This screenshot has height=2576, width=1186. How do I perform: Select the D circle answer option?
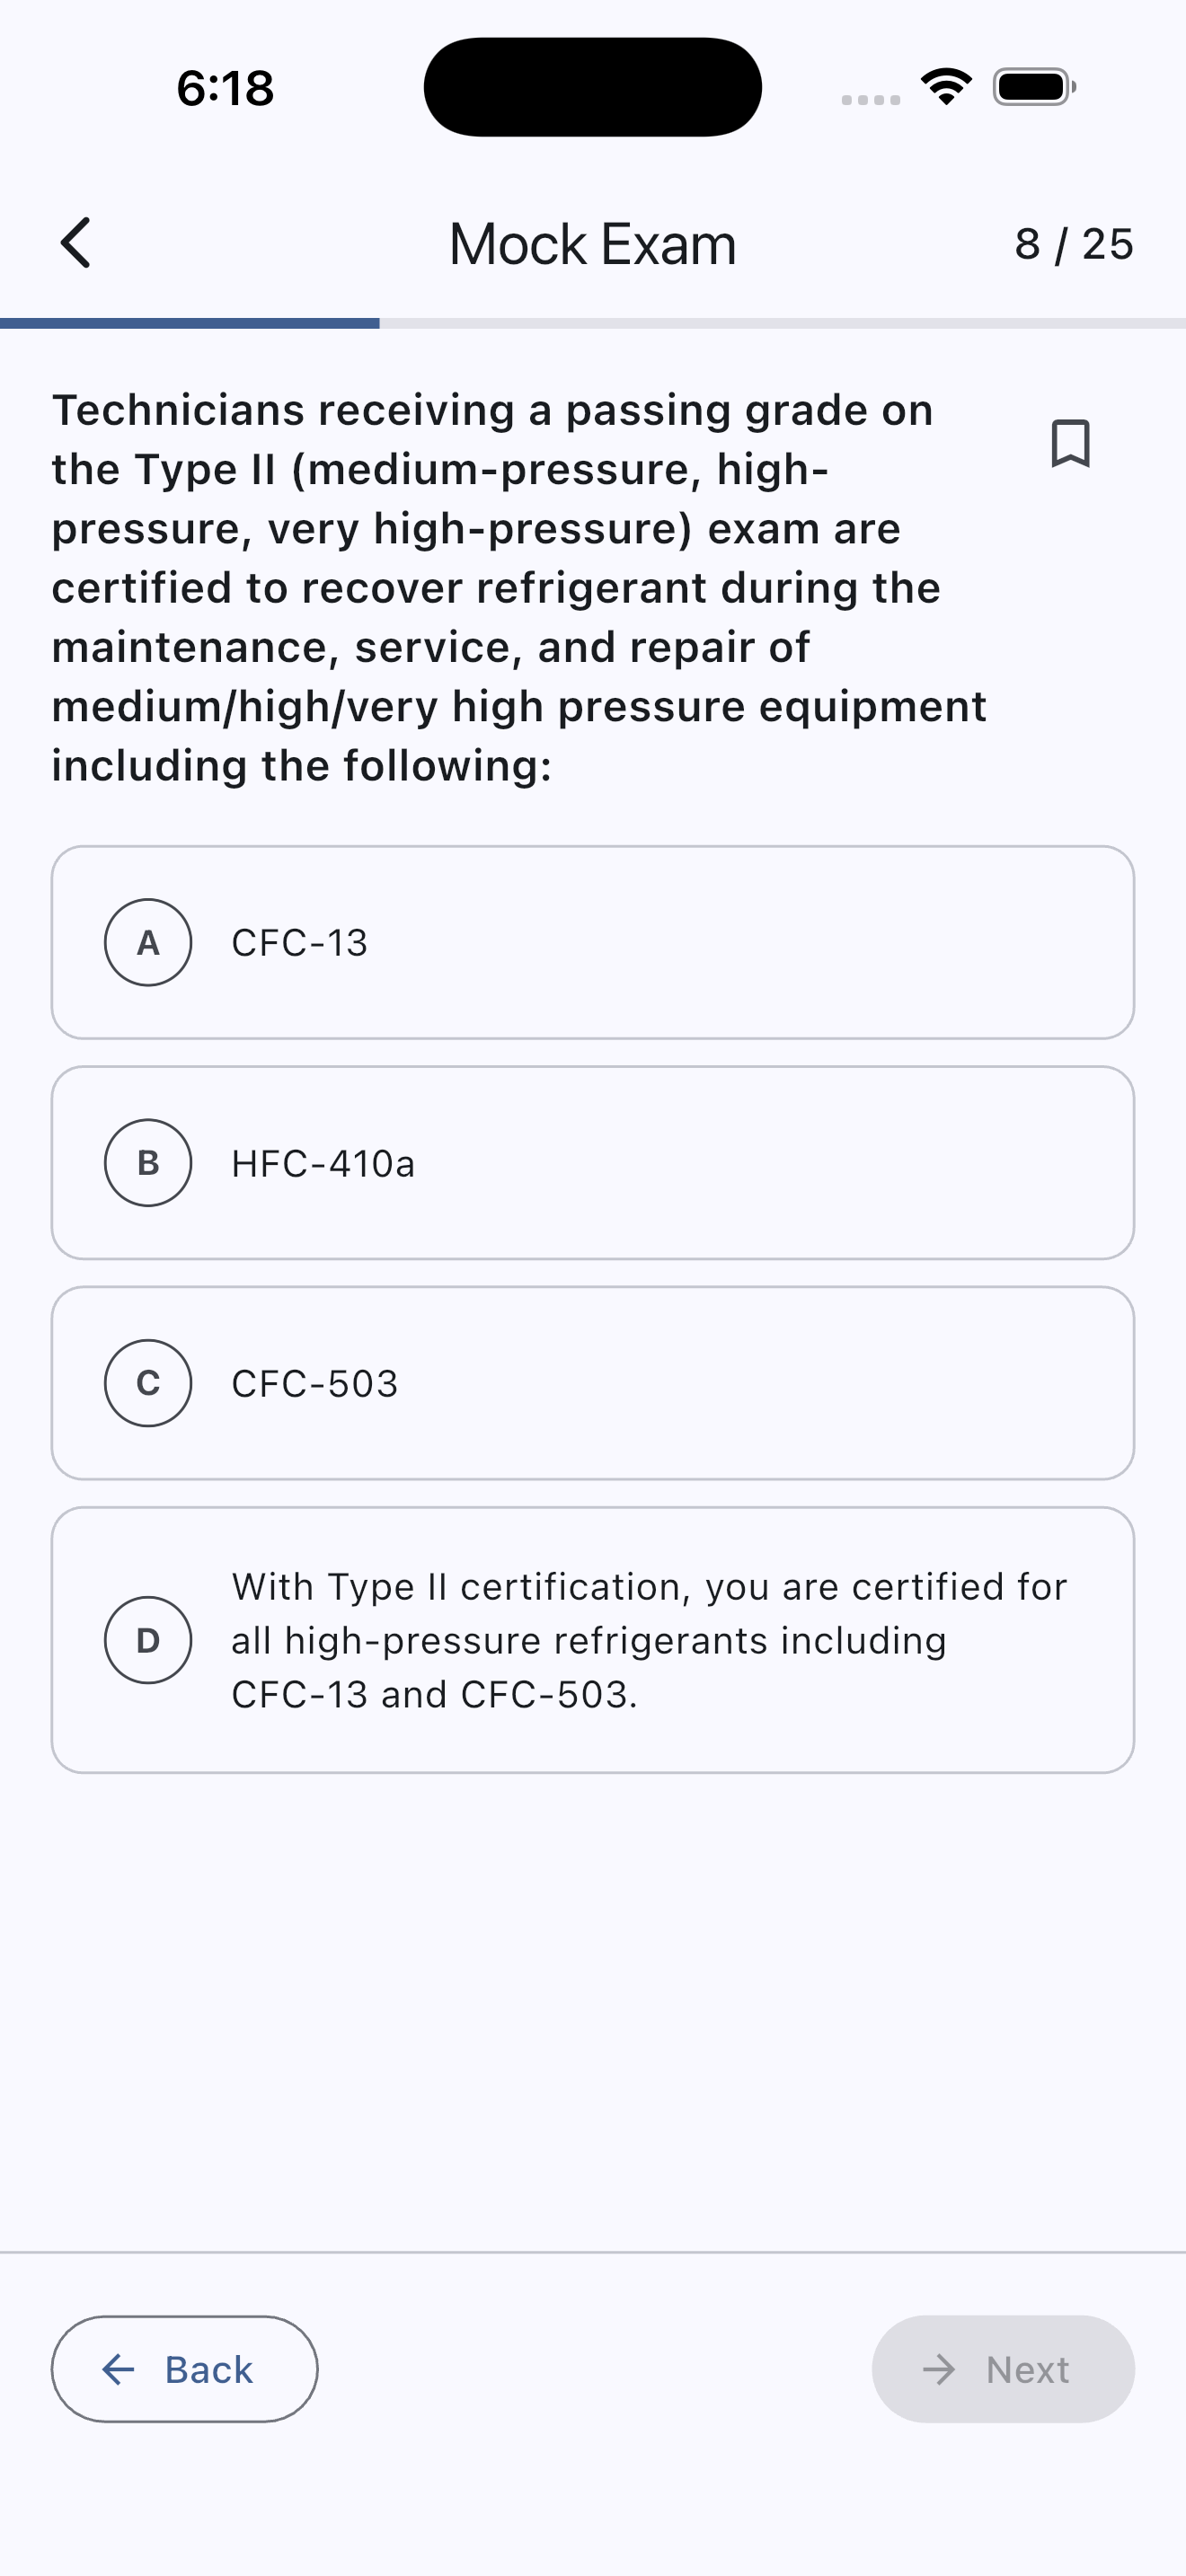pyautogui.click(x=148, y=1640)
